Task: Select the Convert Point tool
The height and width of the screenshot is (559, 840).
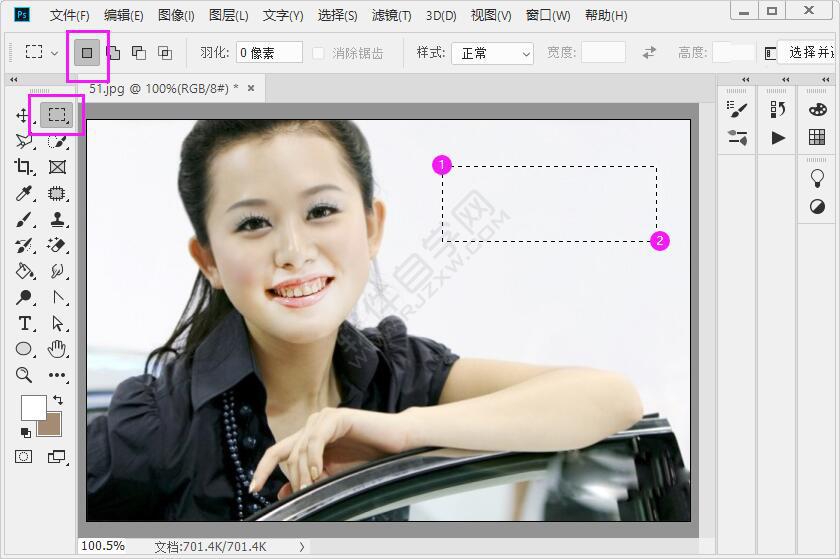Action: (58, 297)
